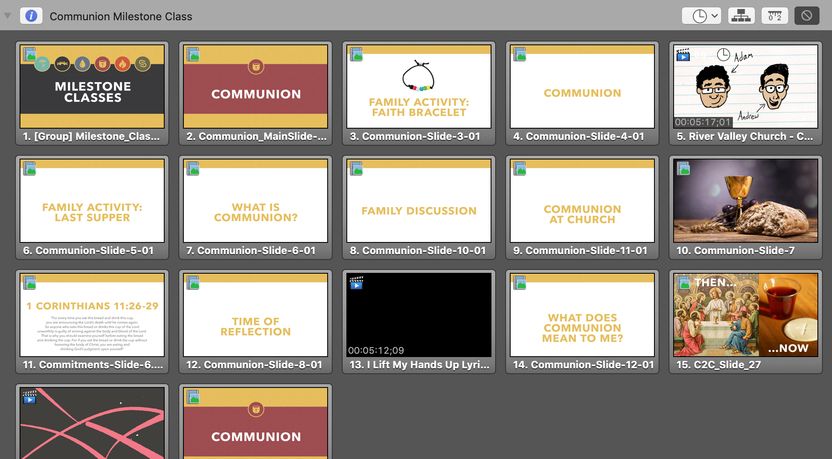Image resolution: width=832 pixels, height=459 pixels.
Task: Click the 00:05:17;01 duration on slide 5
Action: (x=703, y=122)
